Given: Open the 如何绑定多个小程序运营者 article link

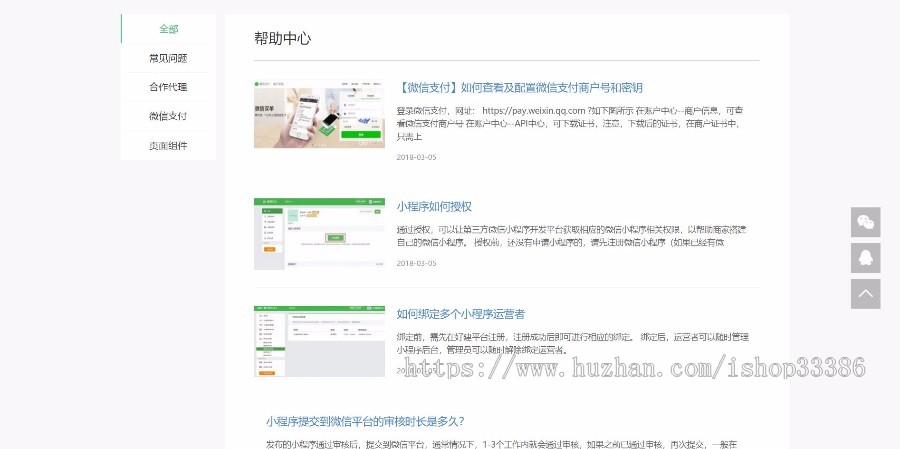Looking at the screenshot, I should pyautogui.click(x=460, y=314).
